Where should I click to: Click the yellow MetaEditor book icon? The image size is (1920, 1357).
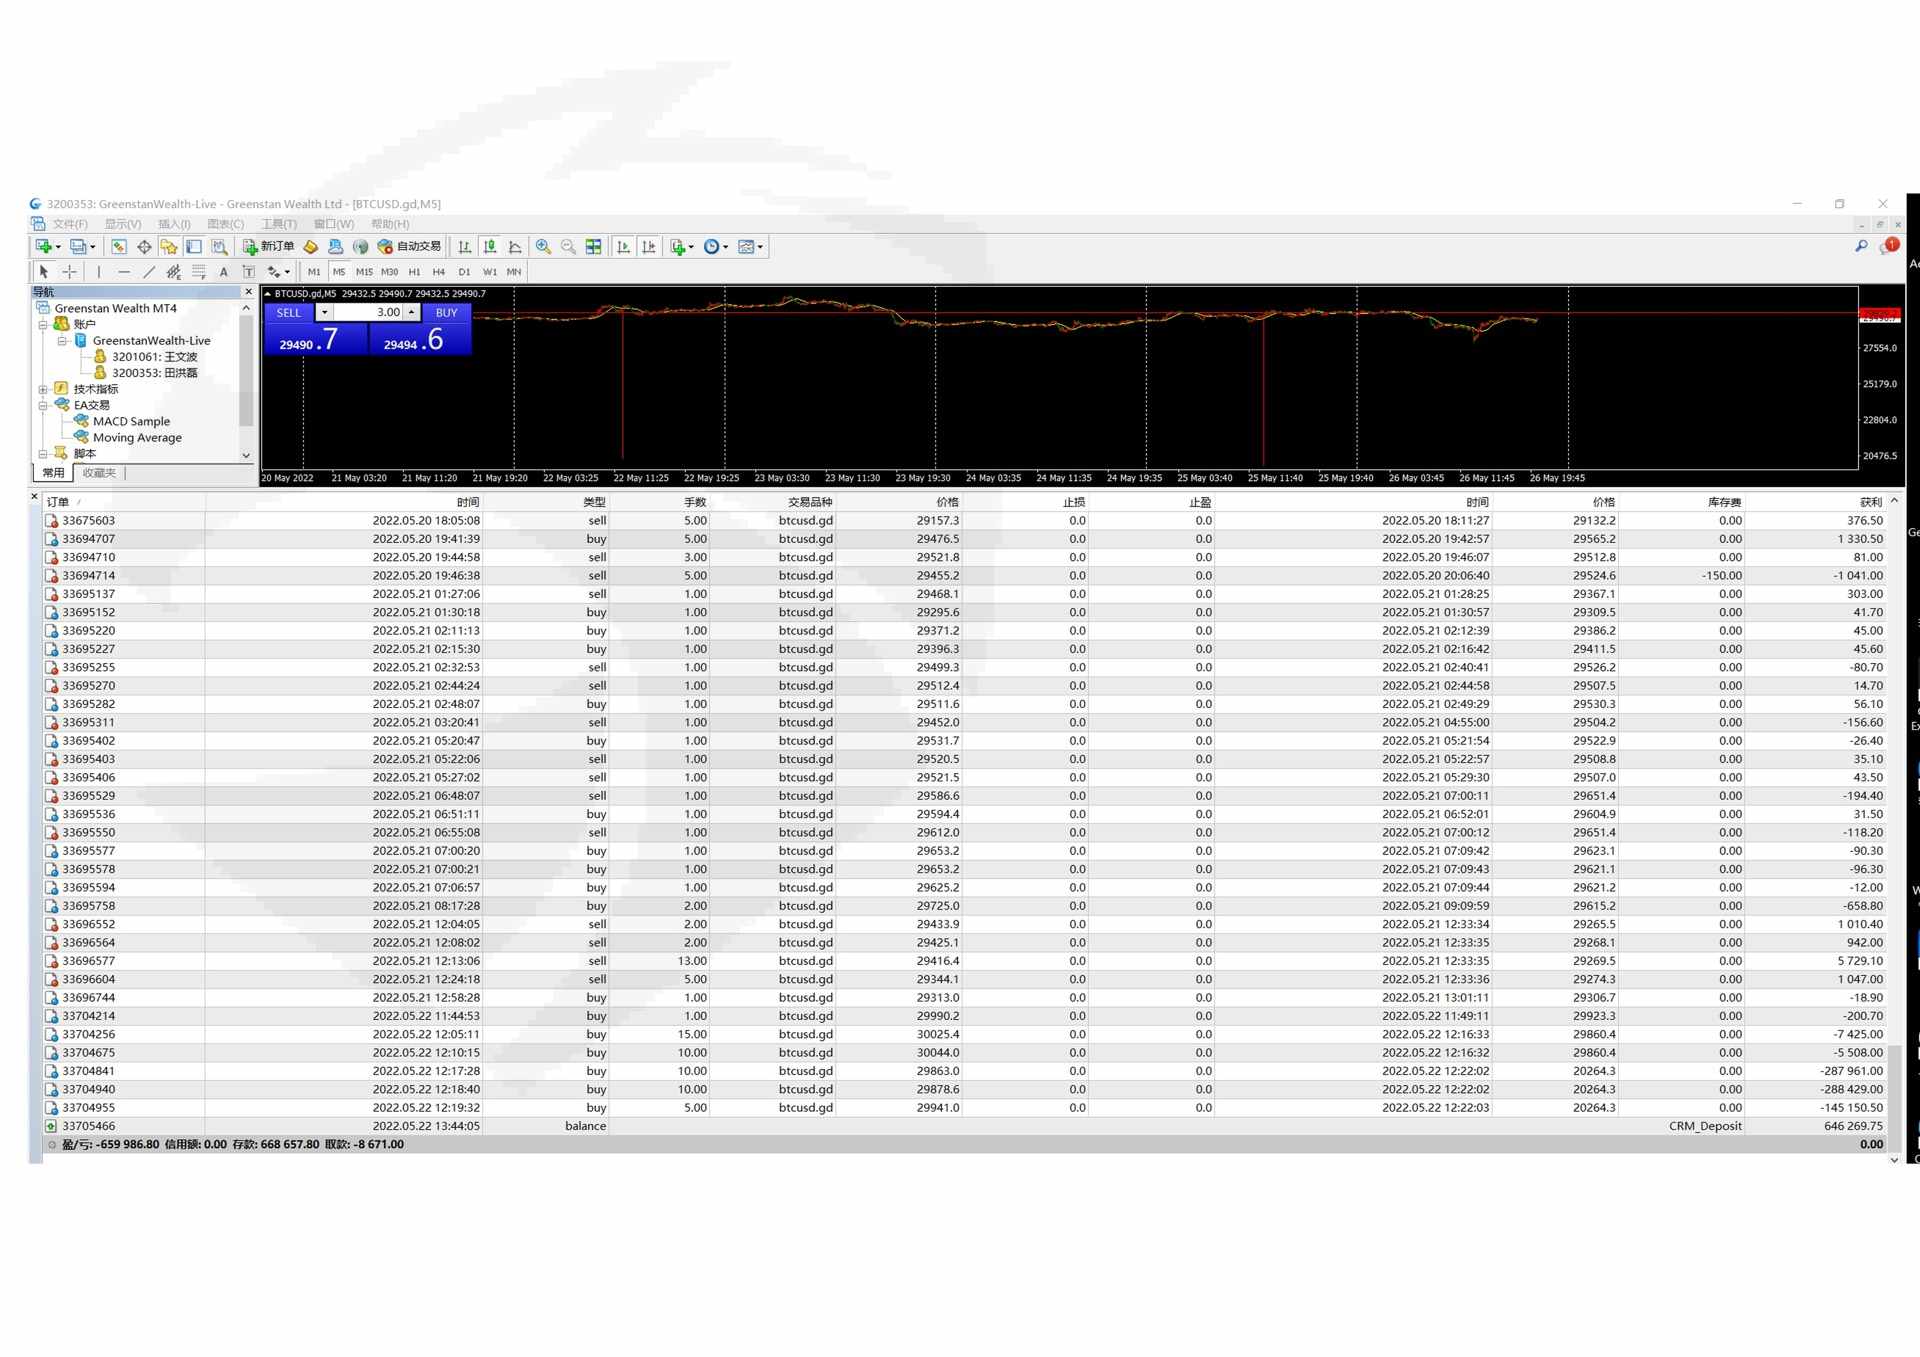pyautogui.click(x=311, y=247)
